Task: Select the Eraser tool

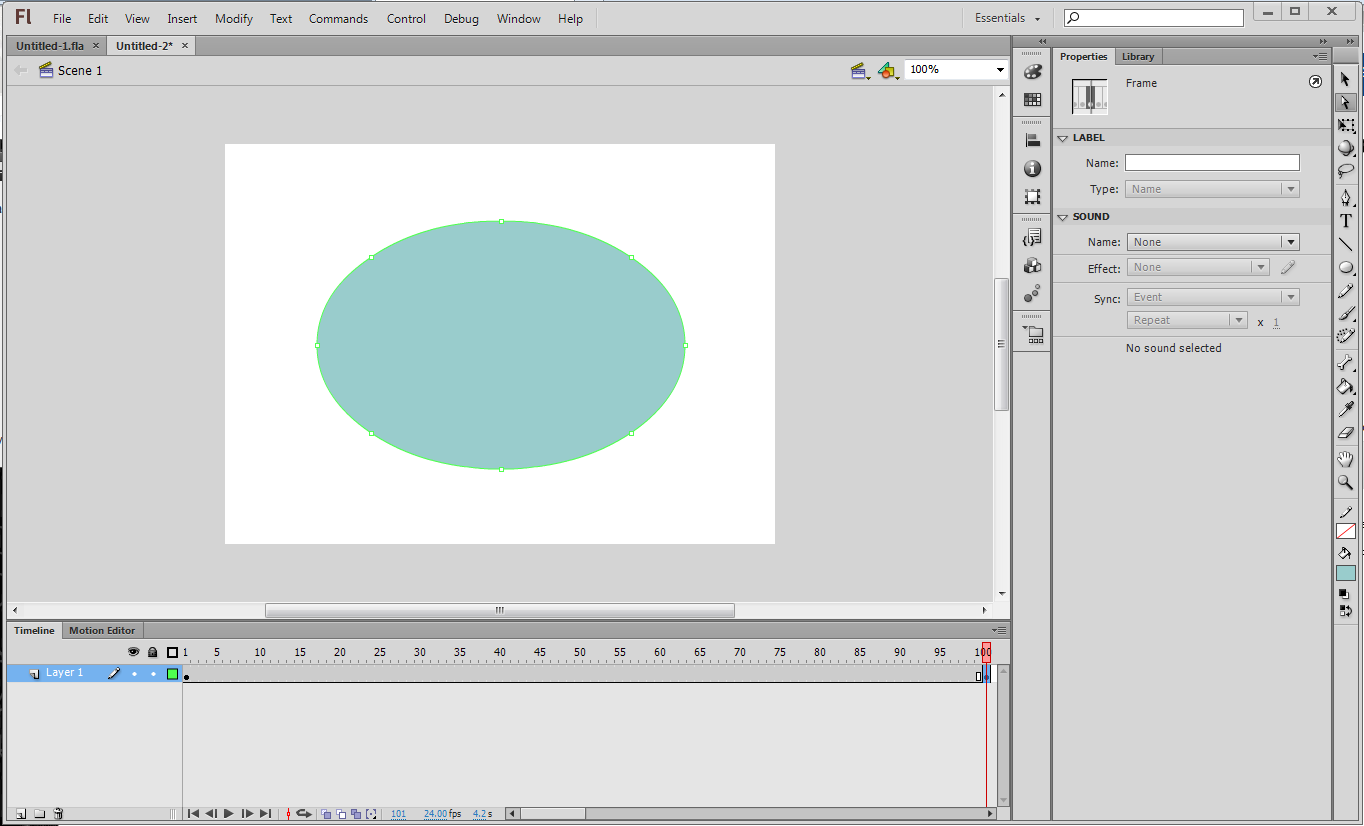Action: tap(1345, 433)
